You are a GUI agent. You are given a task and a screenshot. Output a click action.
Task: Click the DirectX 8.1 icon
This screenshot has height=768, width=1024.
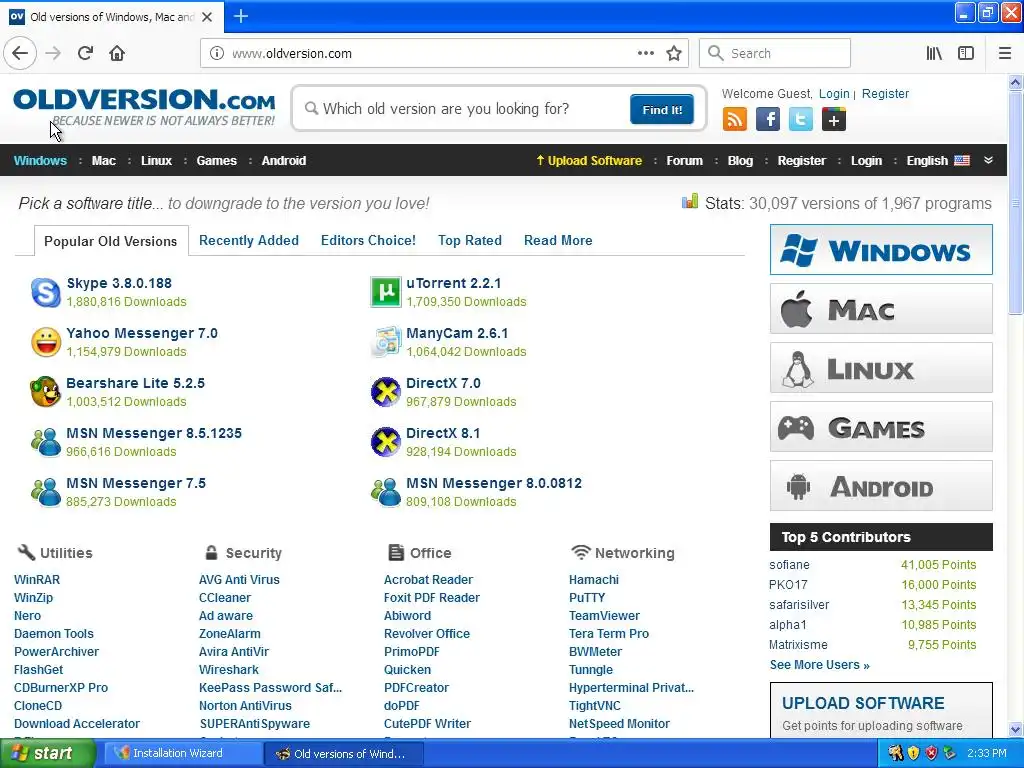click(385, 442)
